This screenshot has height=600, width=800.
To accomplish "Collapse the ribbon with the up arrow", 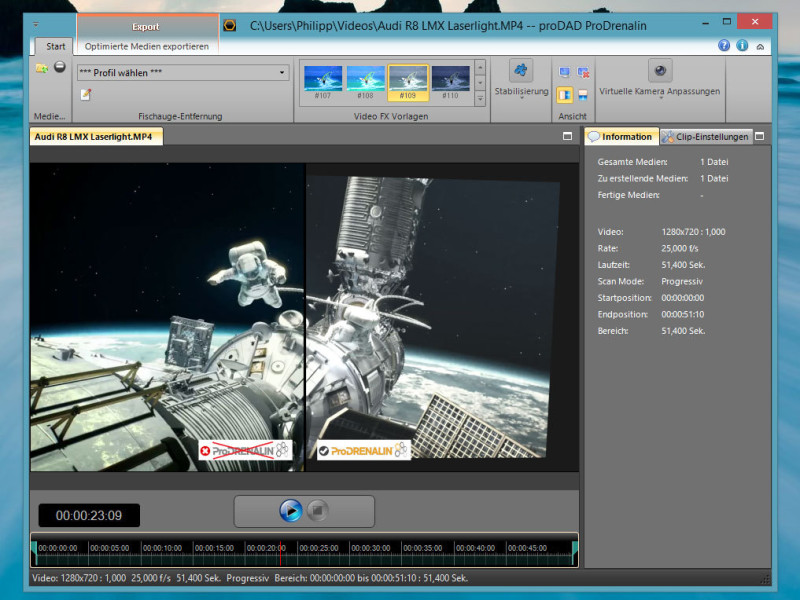I will pyautogui.click(x=760, y=46).
